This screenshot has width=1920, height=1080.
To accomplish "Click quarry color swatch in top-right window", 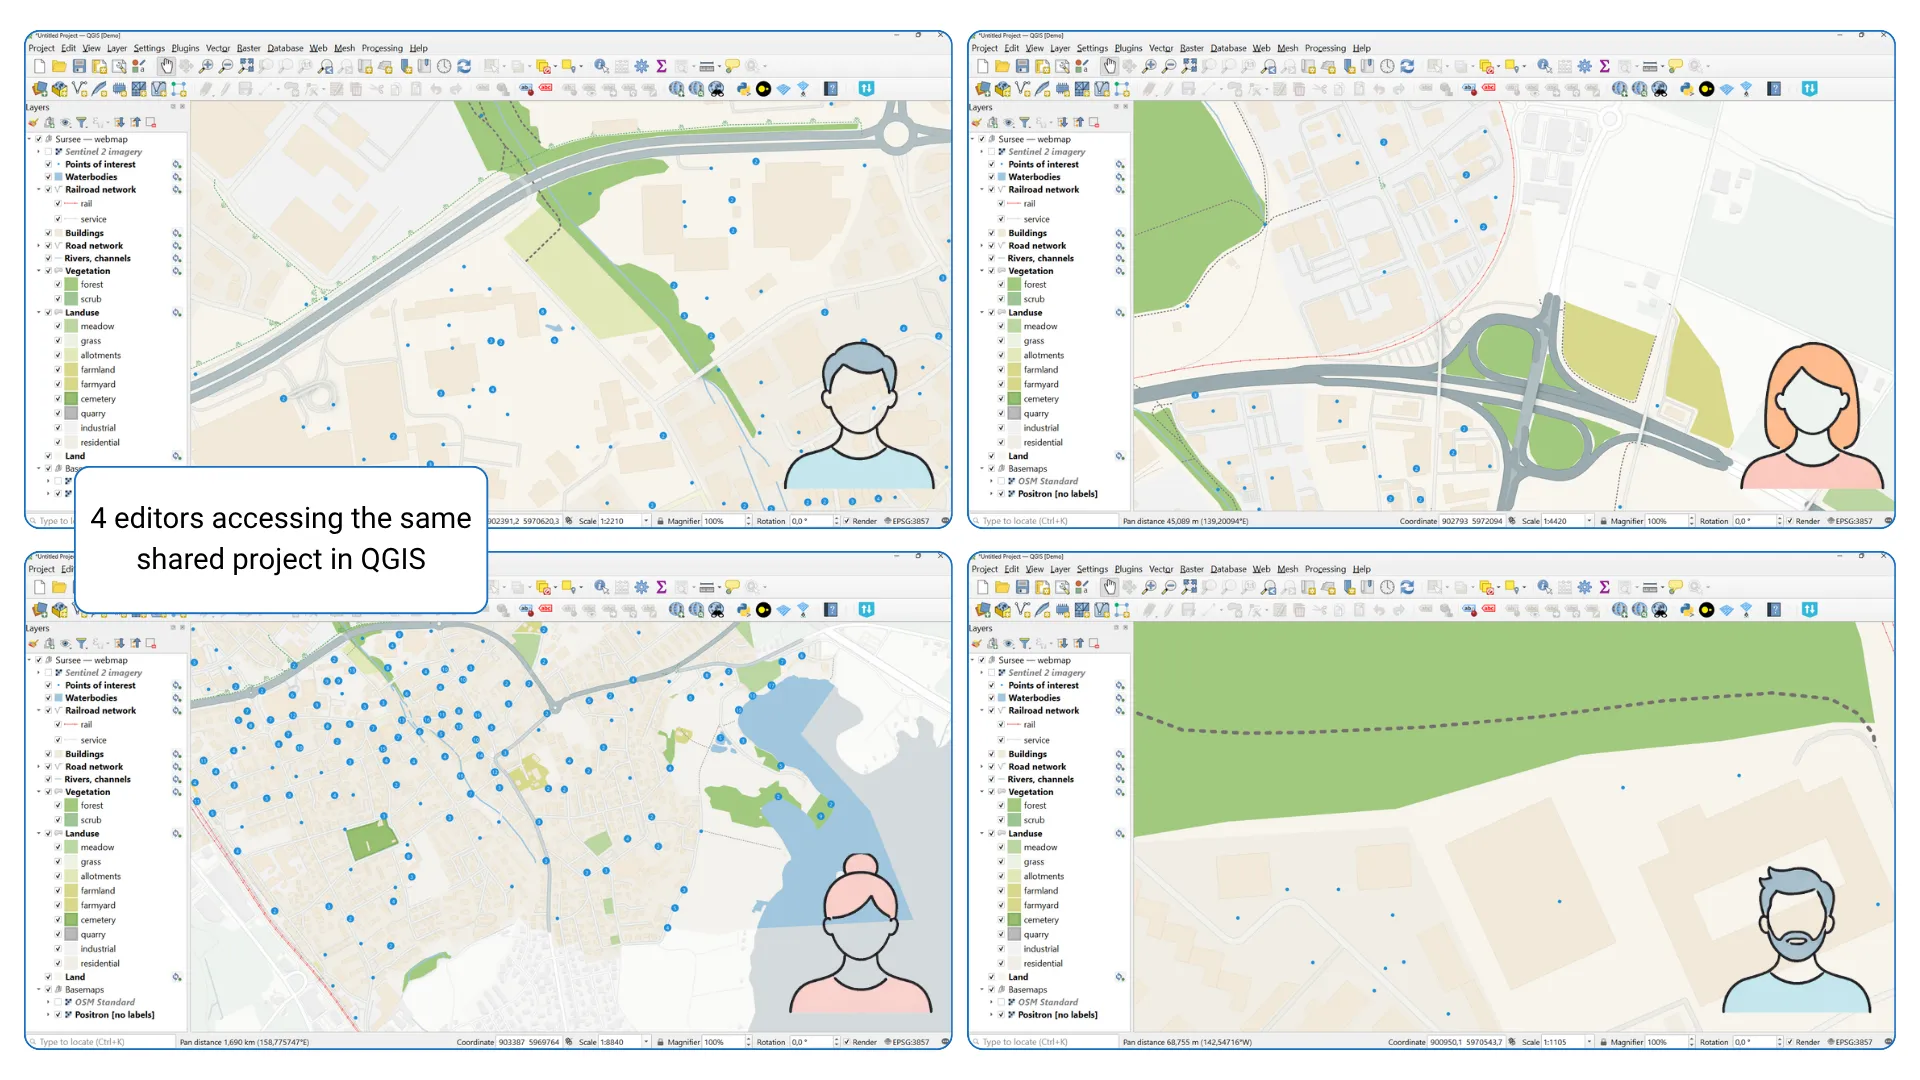I will point(1015,414).
